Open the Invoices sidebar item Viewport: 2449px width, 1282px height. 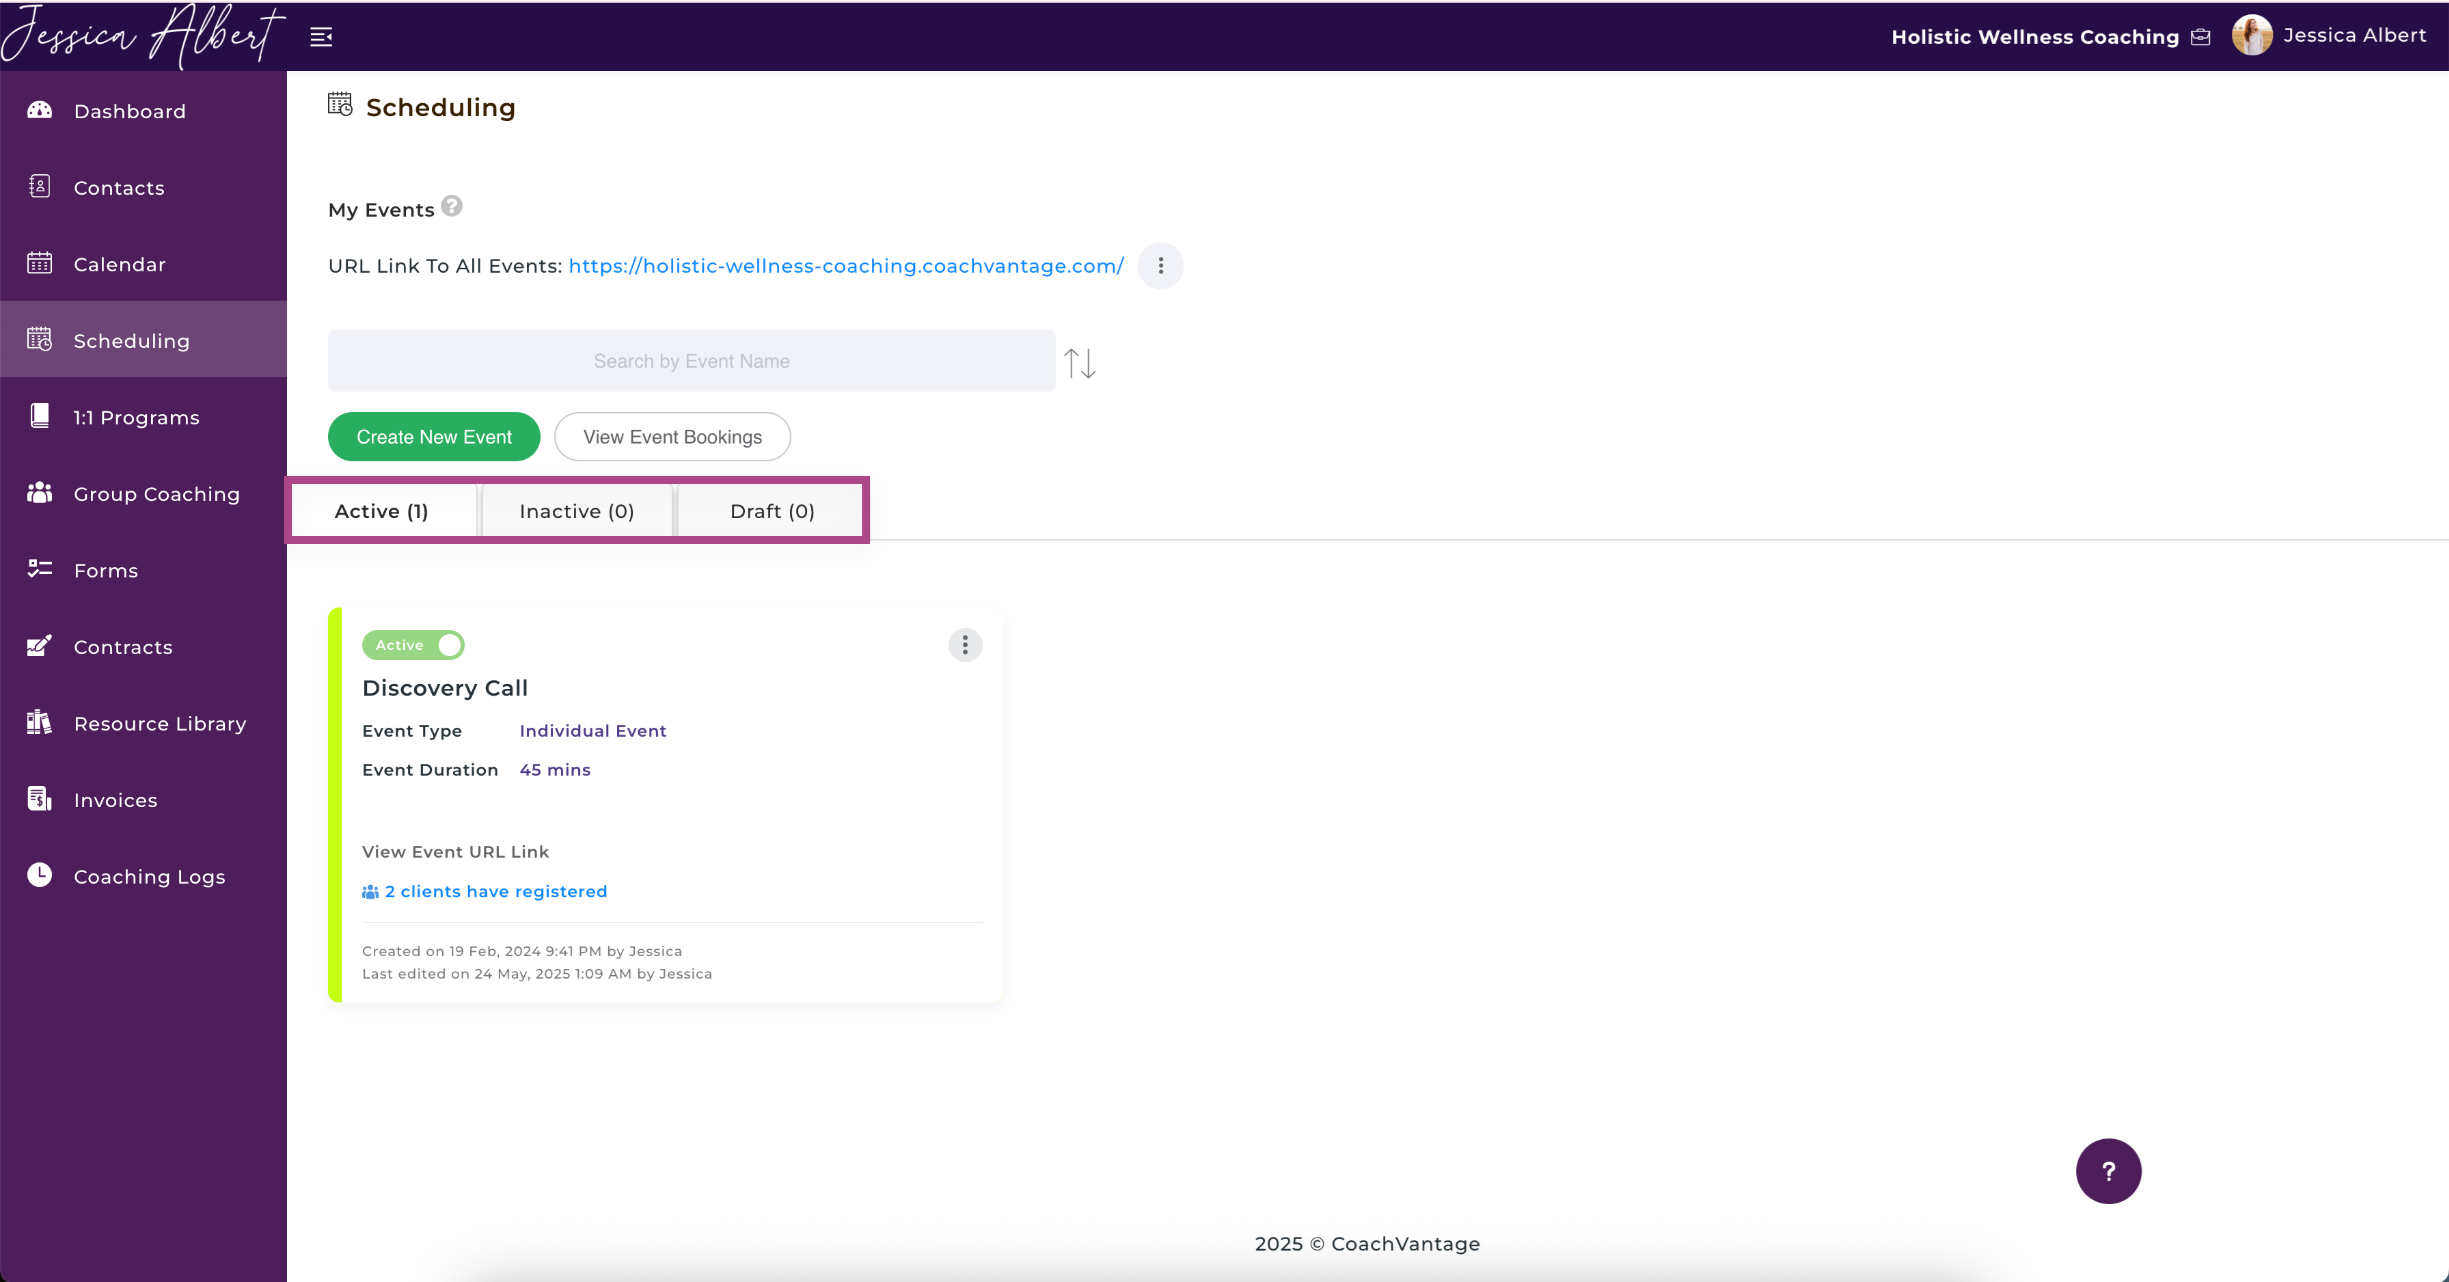[x=143, y=800]
